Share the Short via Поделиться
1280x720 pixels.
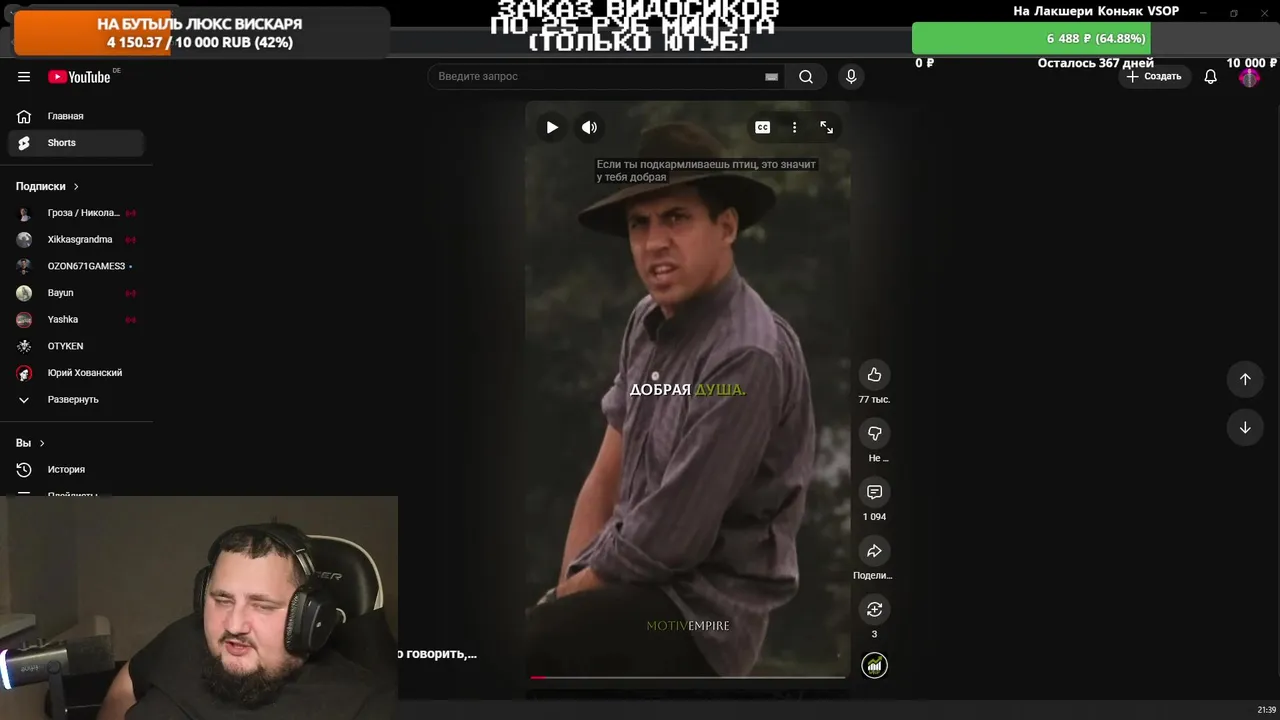point(874,551)
